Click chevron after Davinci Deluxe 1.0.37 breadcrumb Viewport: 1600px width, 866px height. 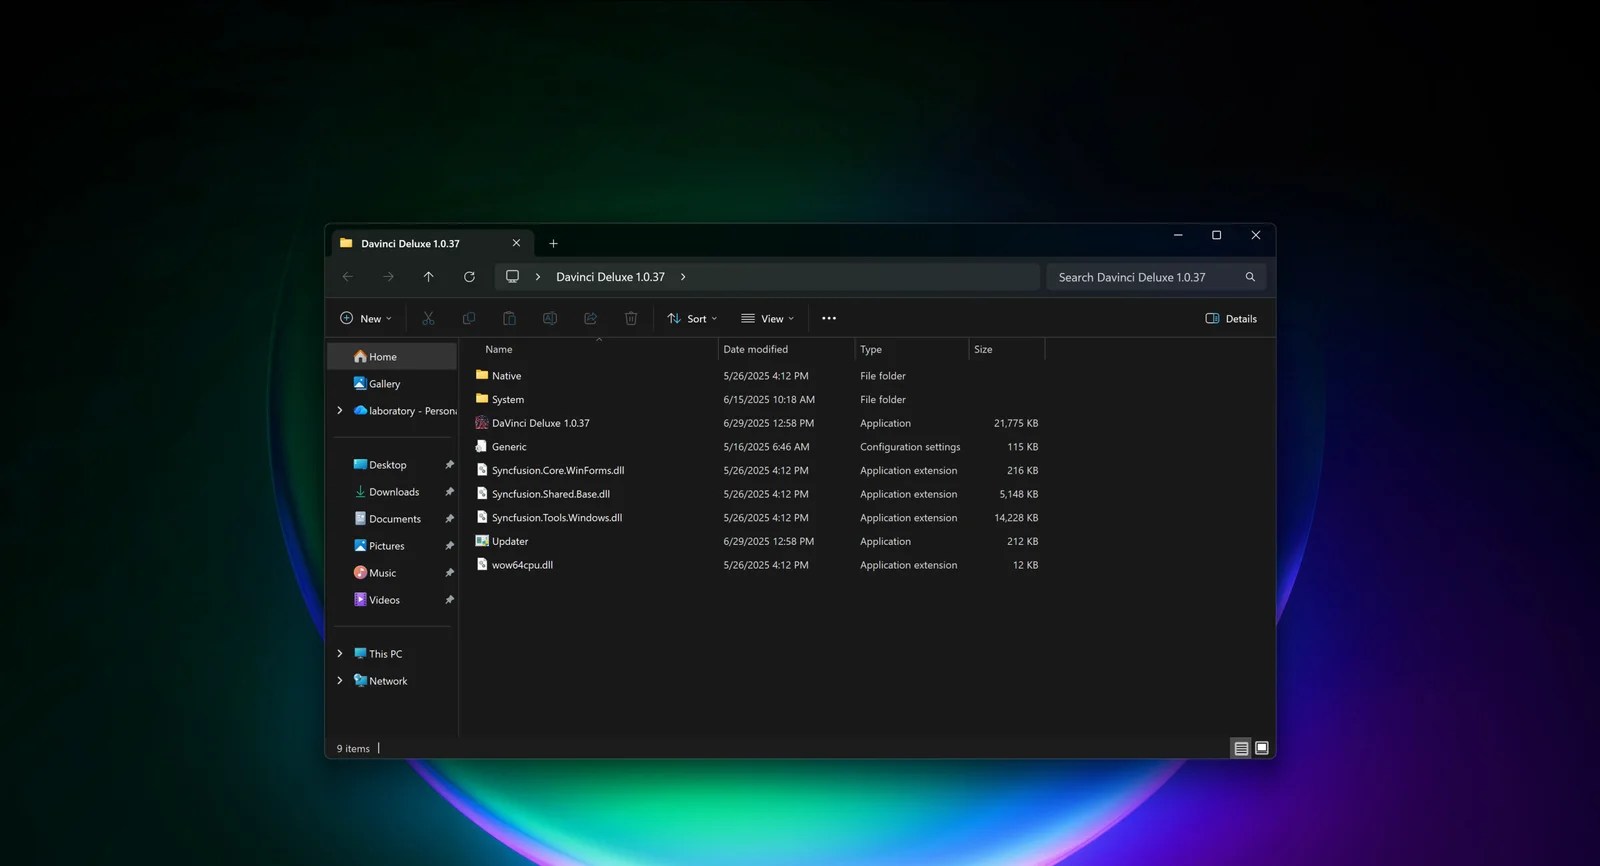[683, 277]
